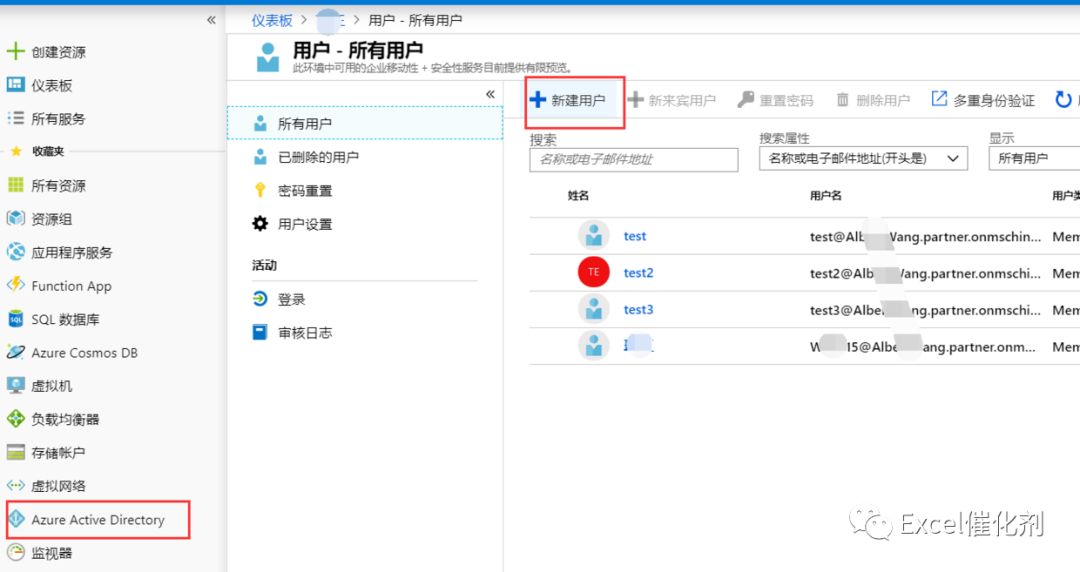
Task: Click the 应用程序服务 globe icon
Action: pyautogui.click(x=15, y=252)
